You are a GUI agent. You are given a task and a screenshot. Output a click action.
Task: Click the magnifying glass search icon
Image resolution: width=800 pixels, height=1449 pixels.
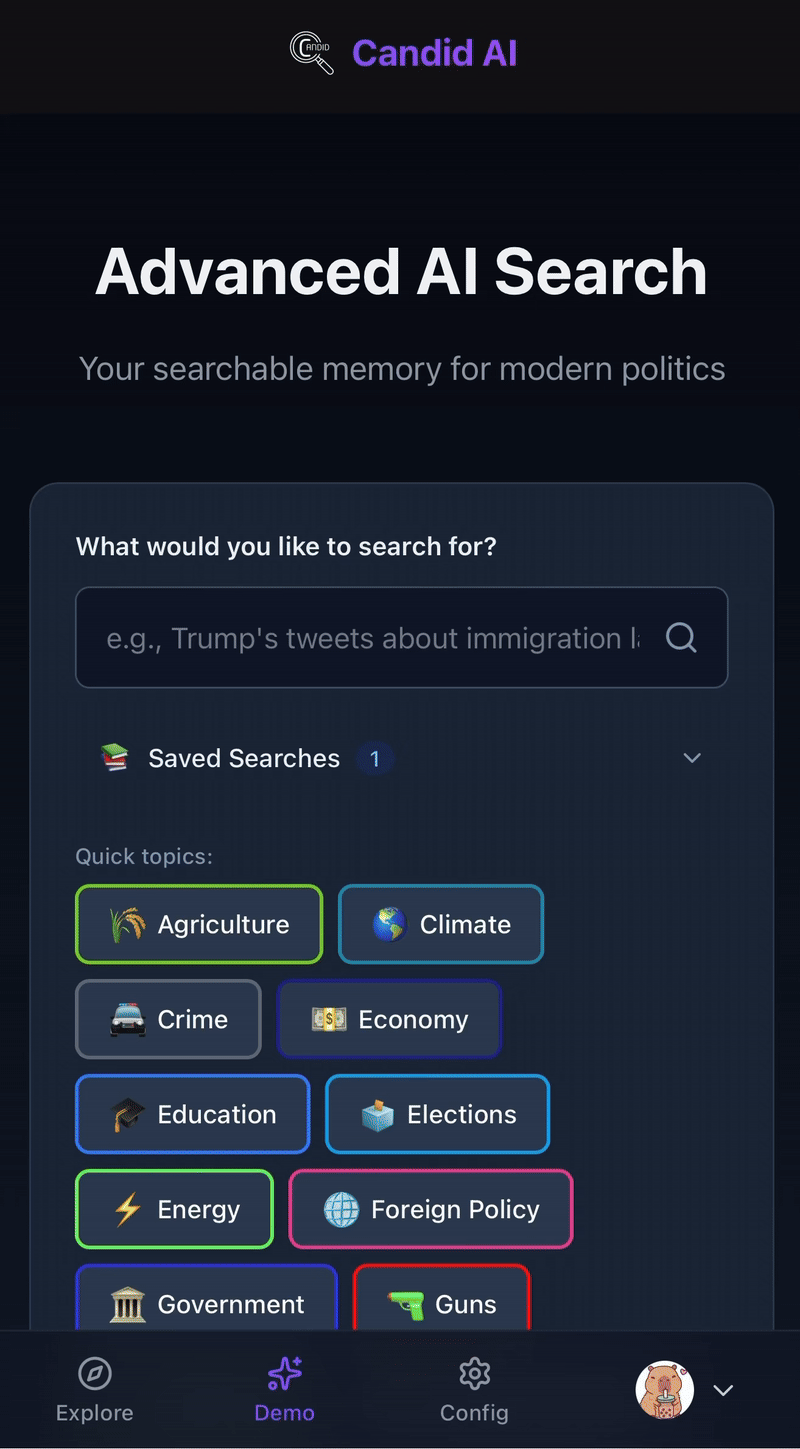click(x=681, y=637)
